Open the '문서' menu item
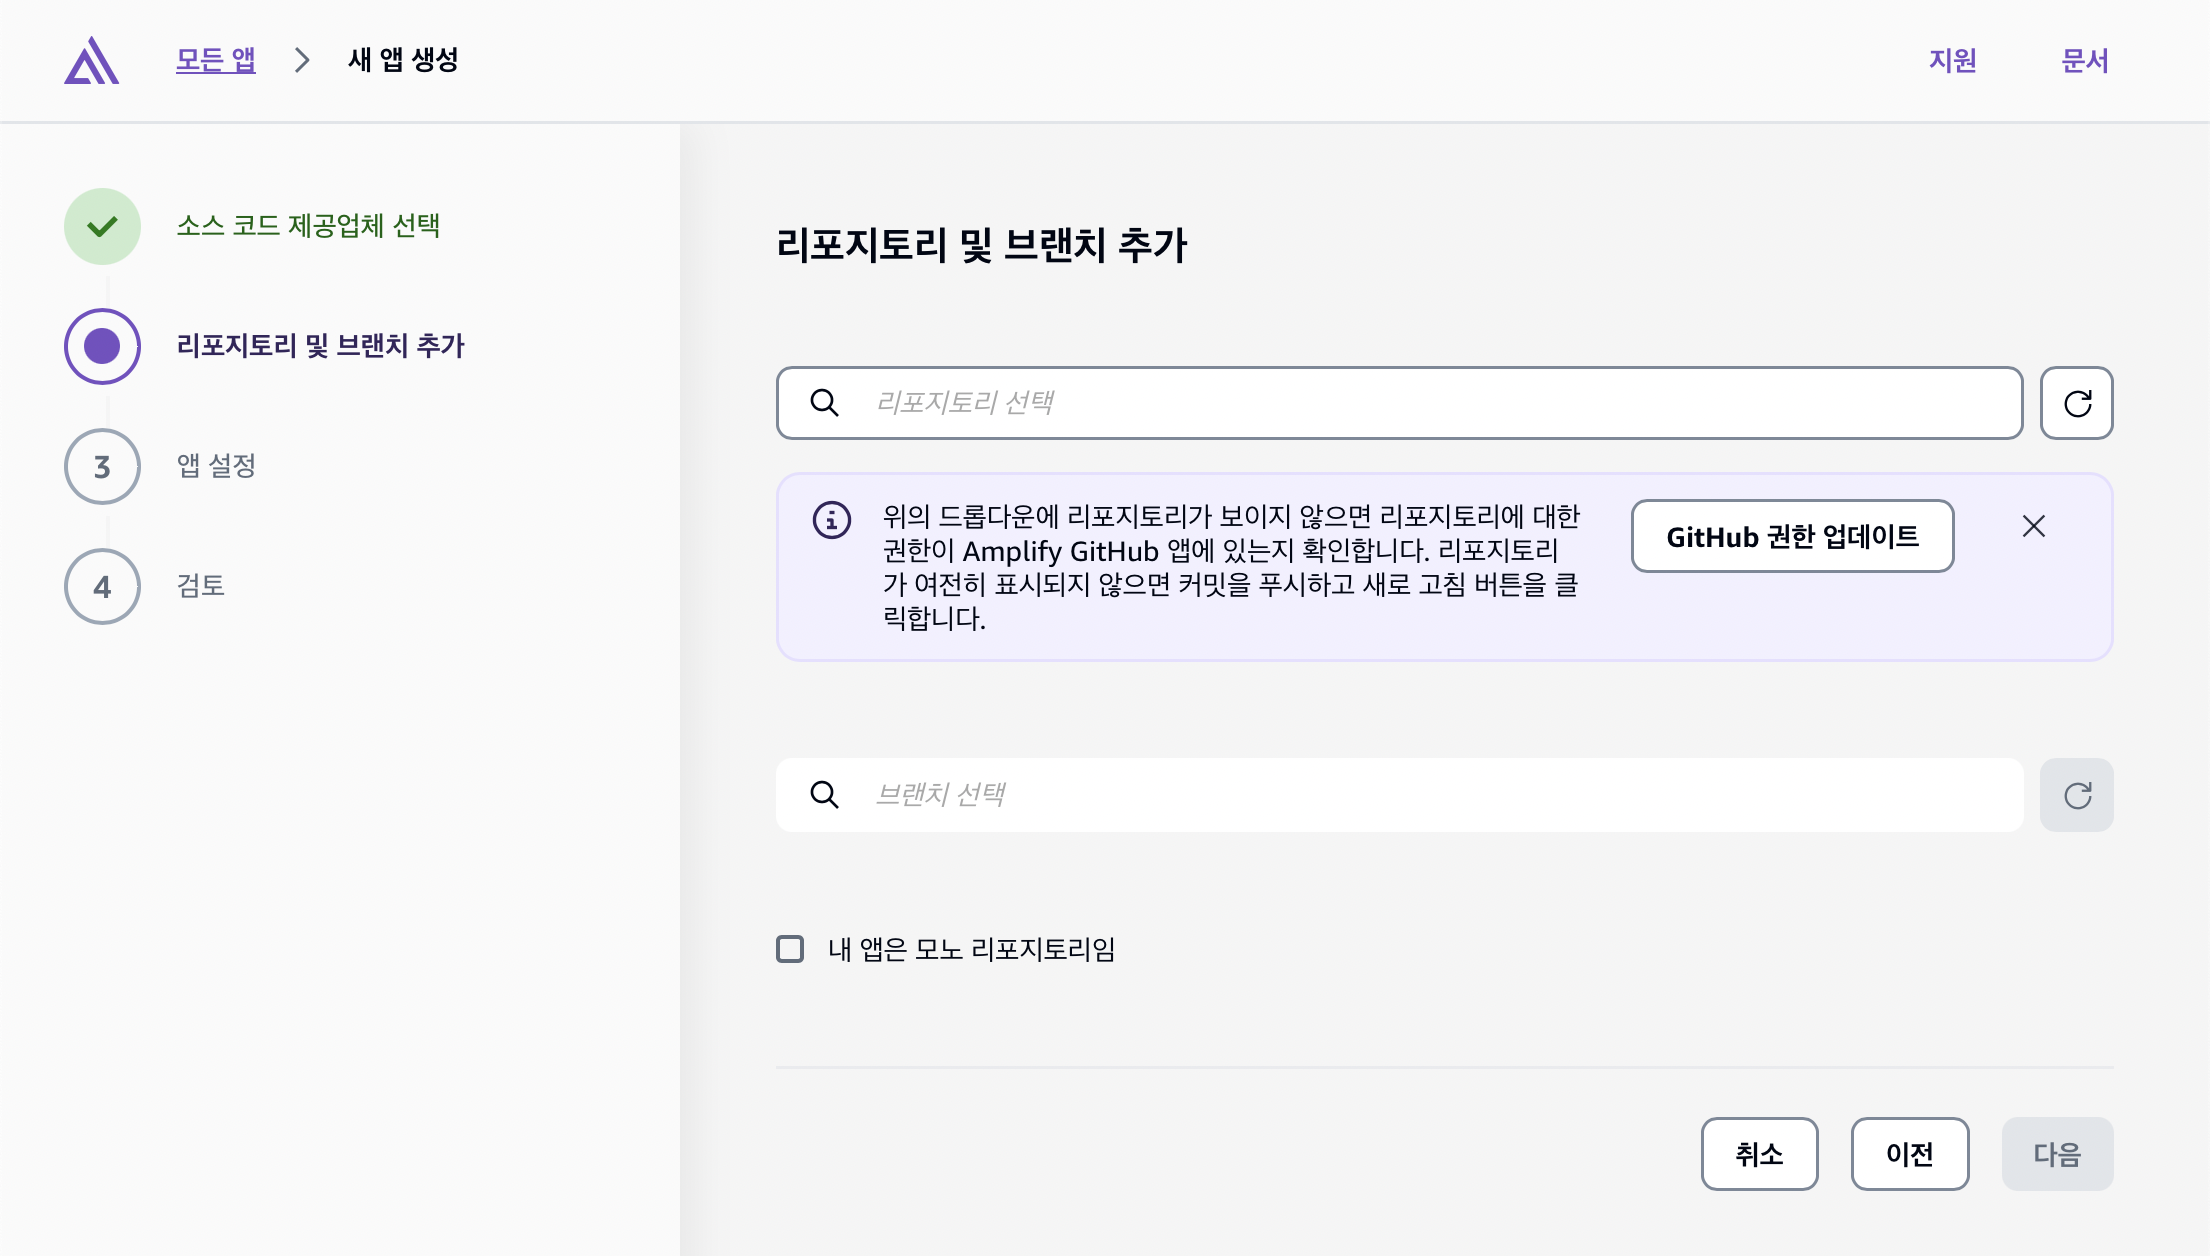 click(x=2085, y=61)
